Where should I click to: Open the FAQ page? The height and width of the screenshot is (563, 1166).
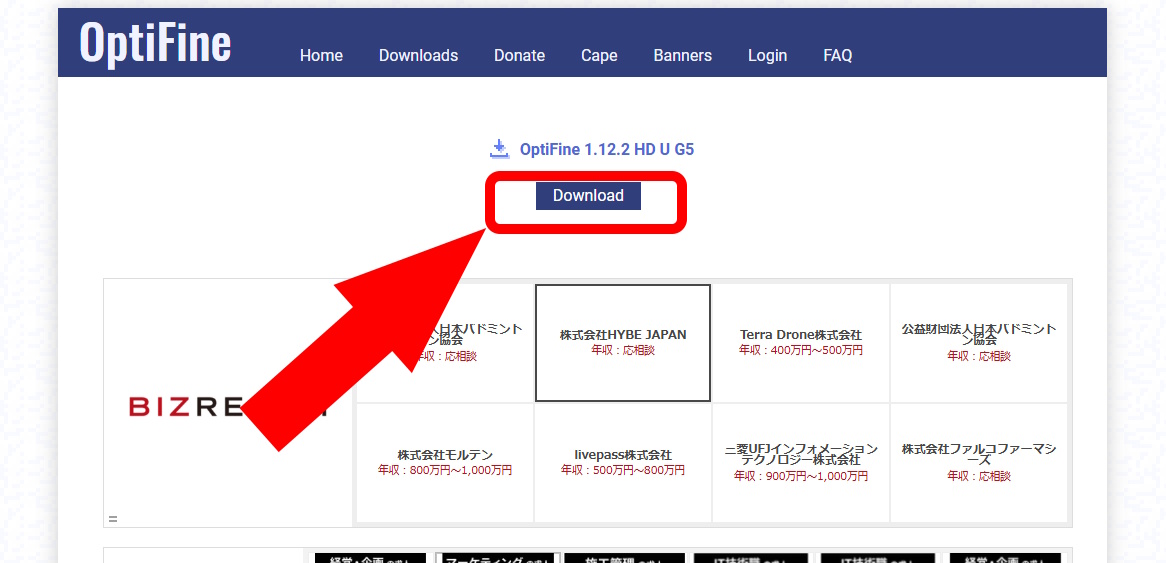tap(837, 56)
